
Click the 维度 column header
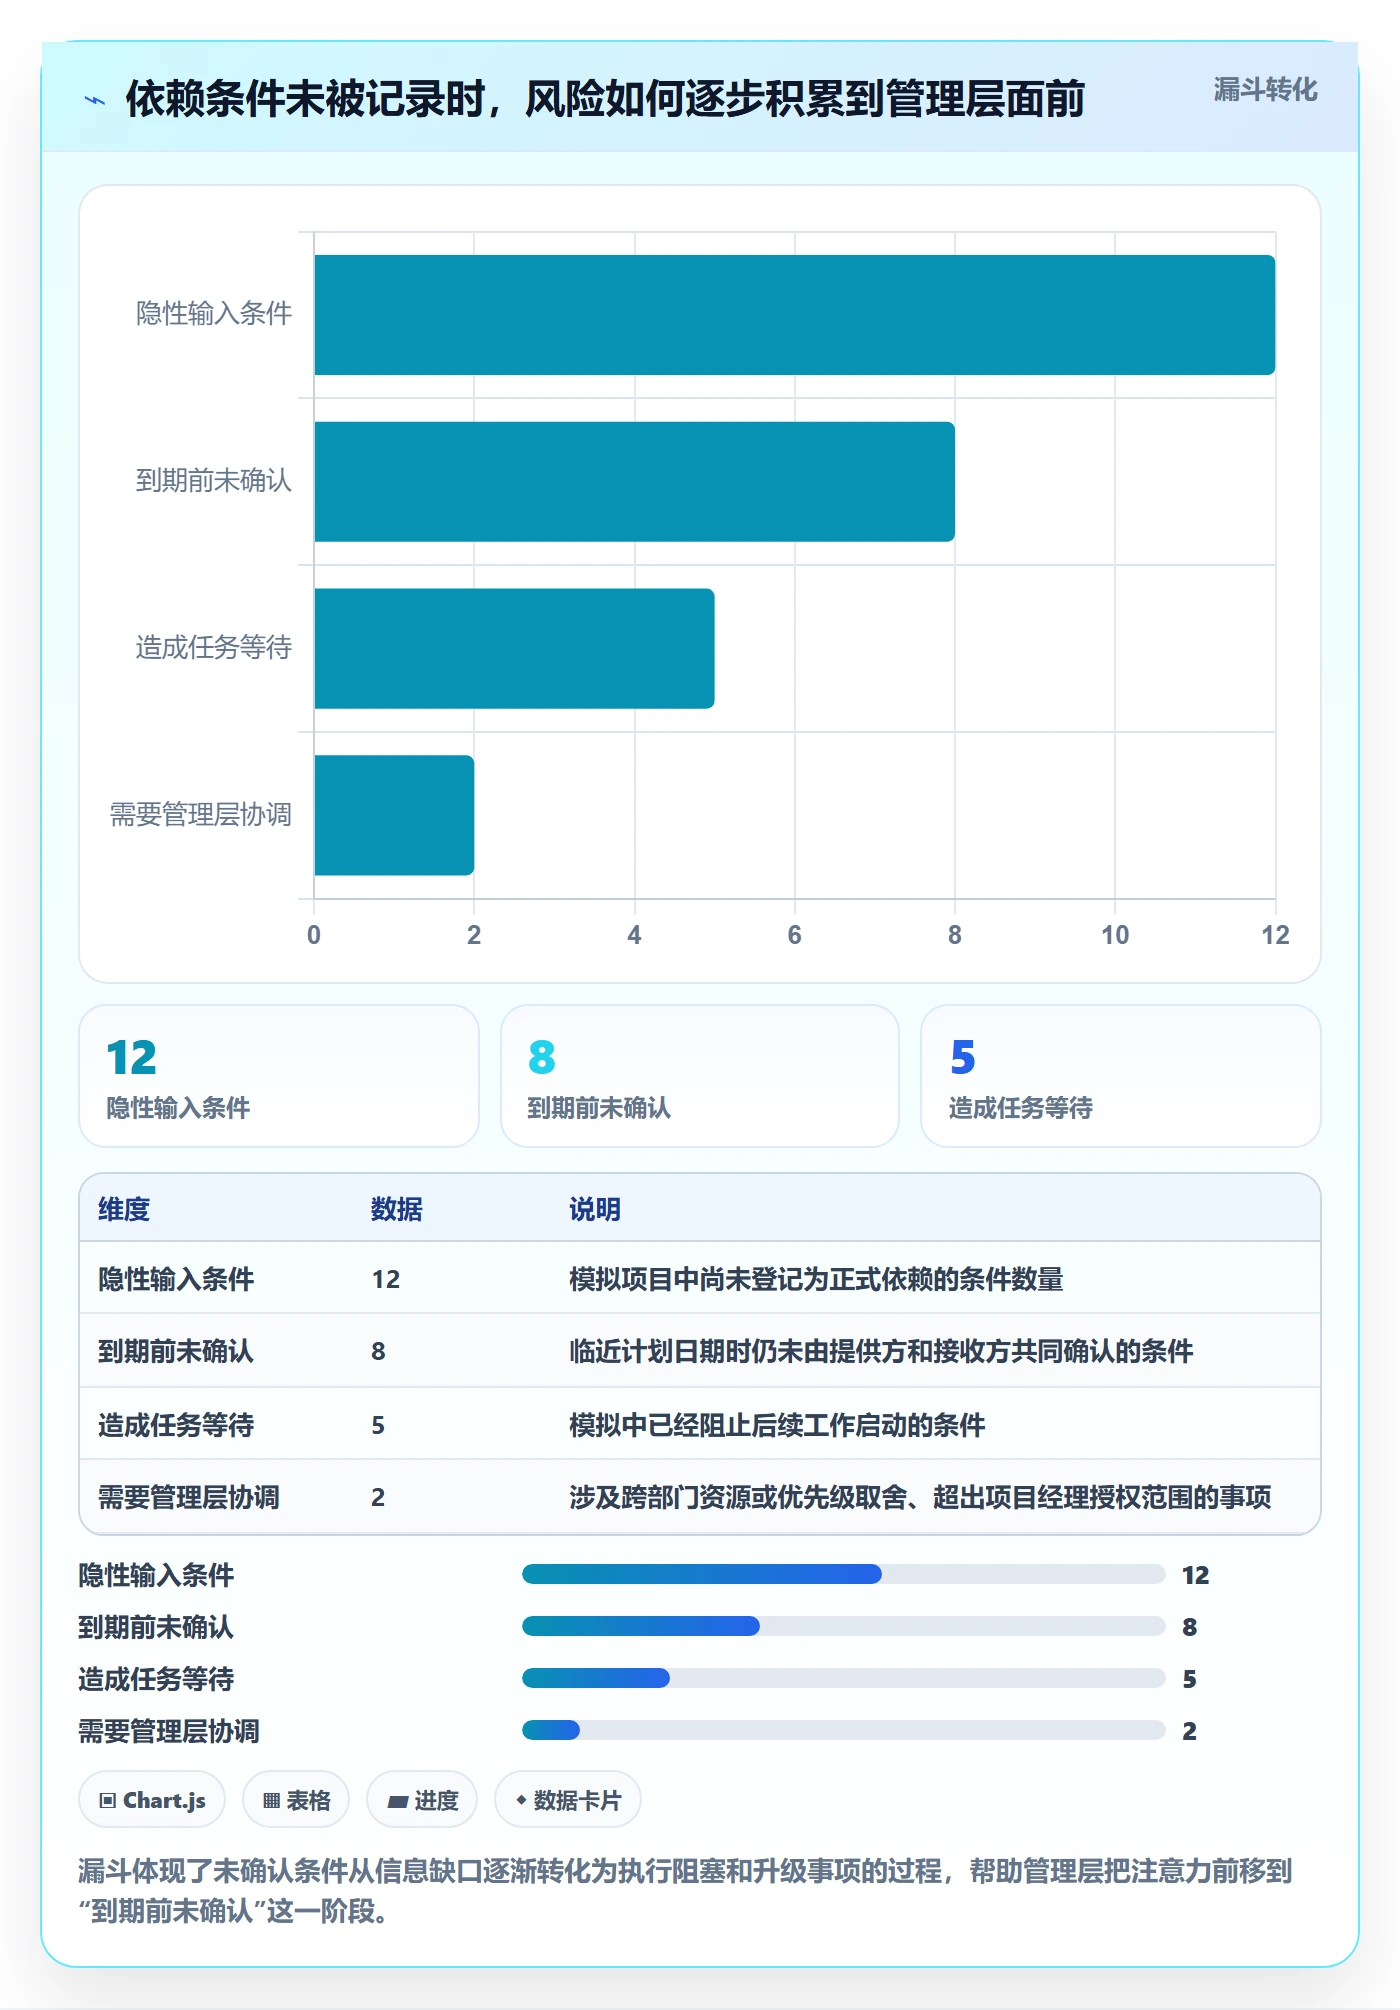124,1209
